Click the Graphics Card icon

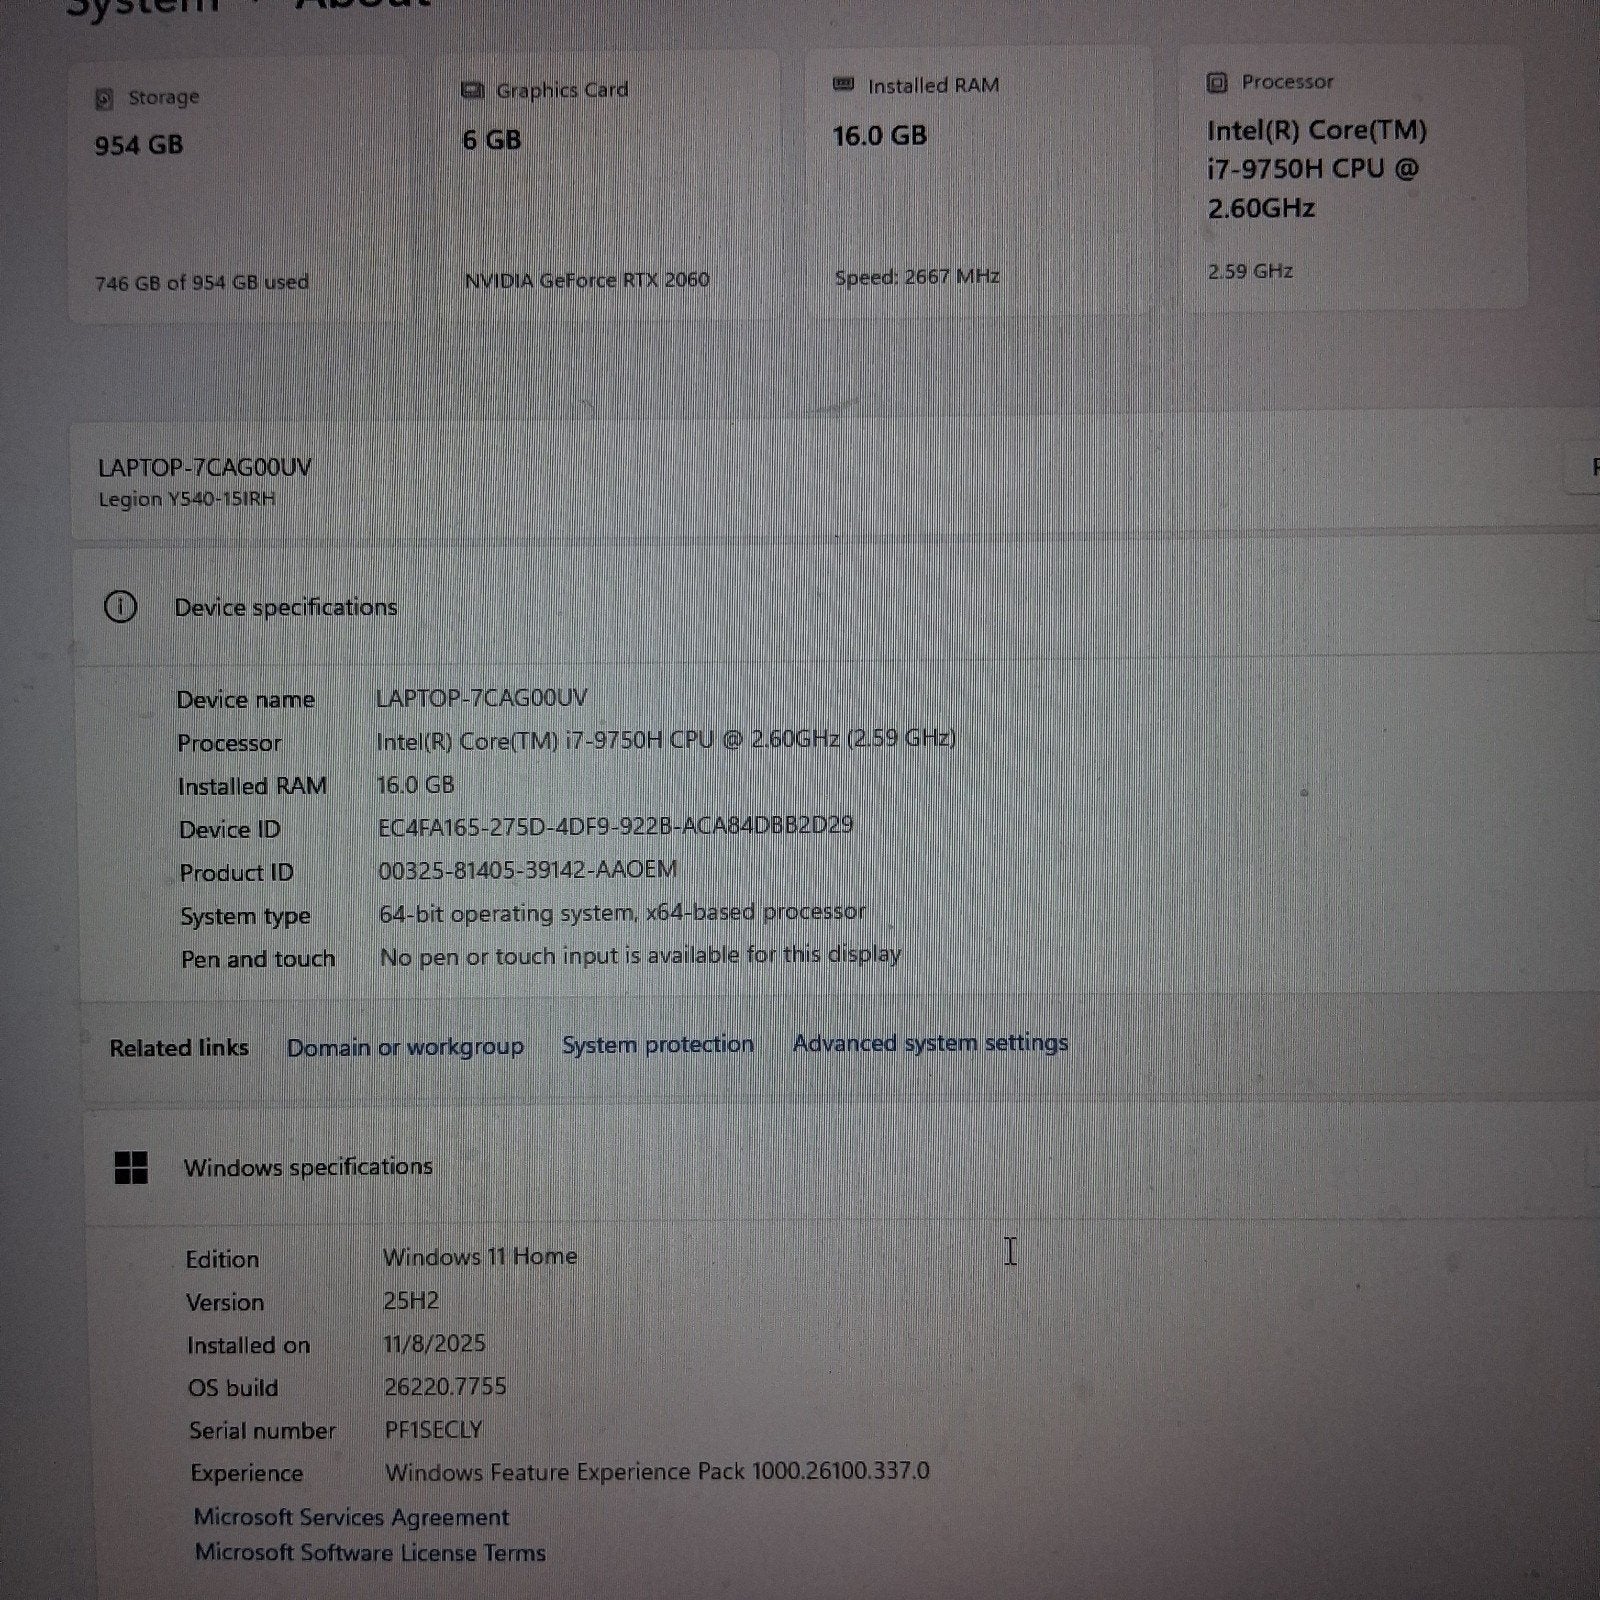(x=472, y=91)
